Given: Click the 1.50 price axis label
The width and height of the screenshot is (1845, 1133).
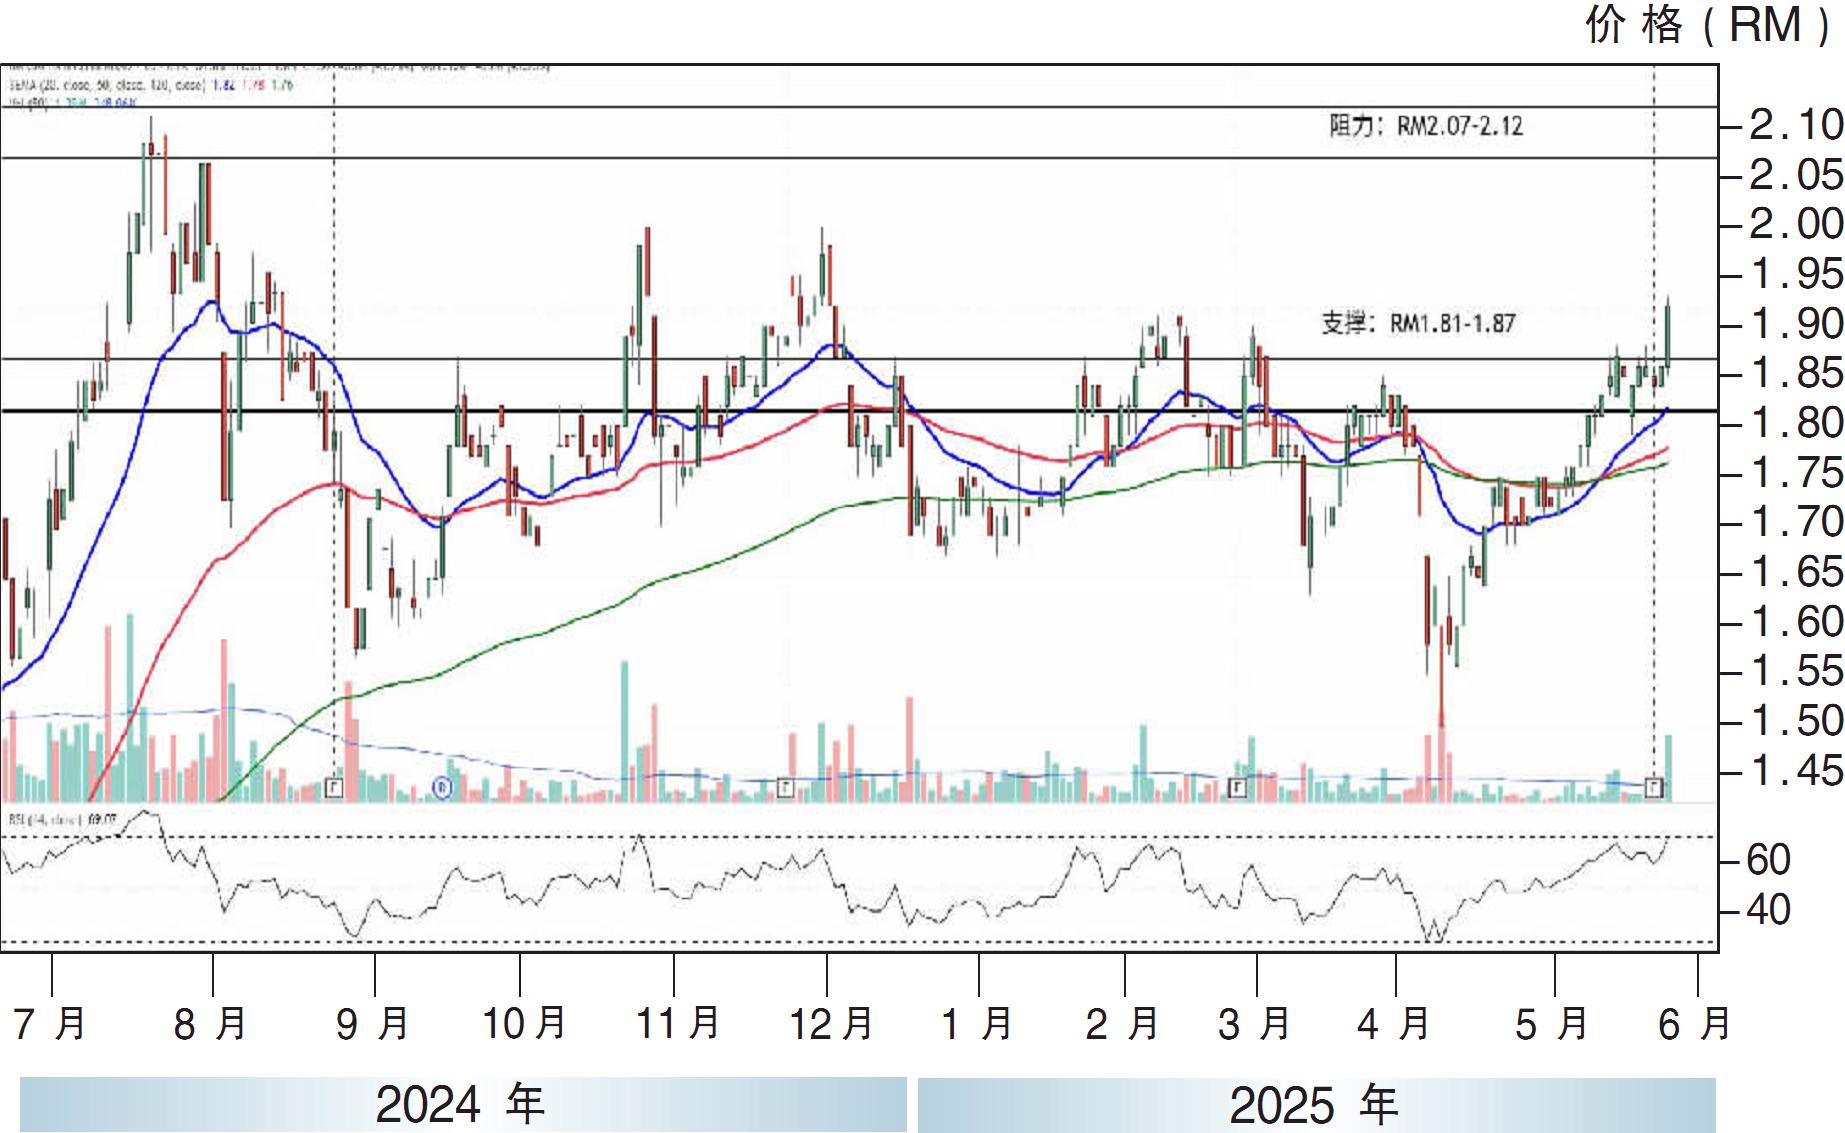Looking at the screenshot, I should [x=1796, y=721].
